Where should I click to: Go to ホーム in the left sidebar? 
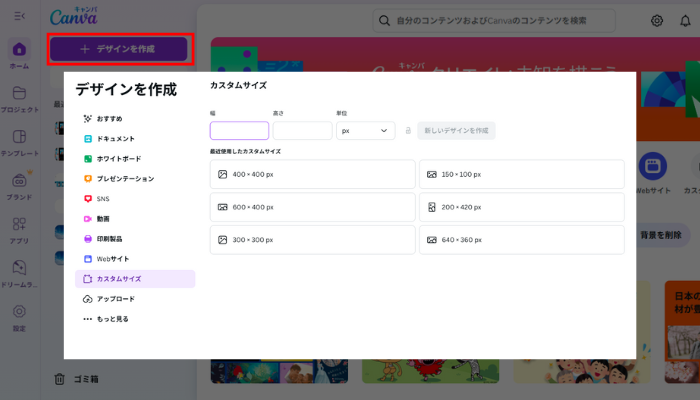[x=19, y=54]
